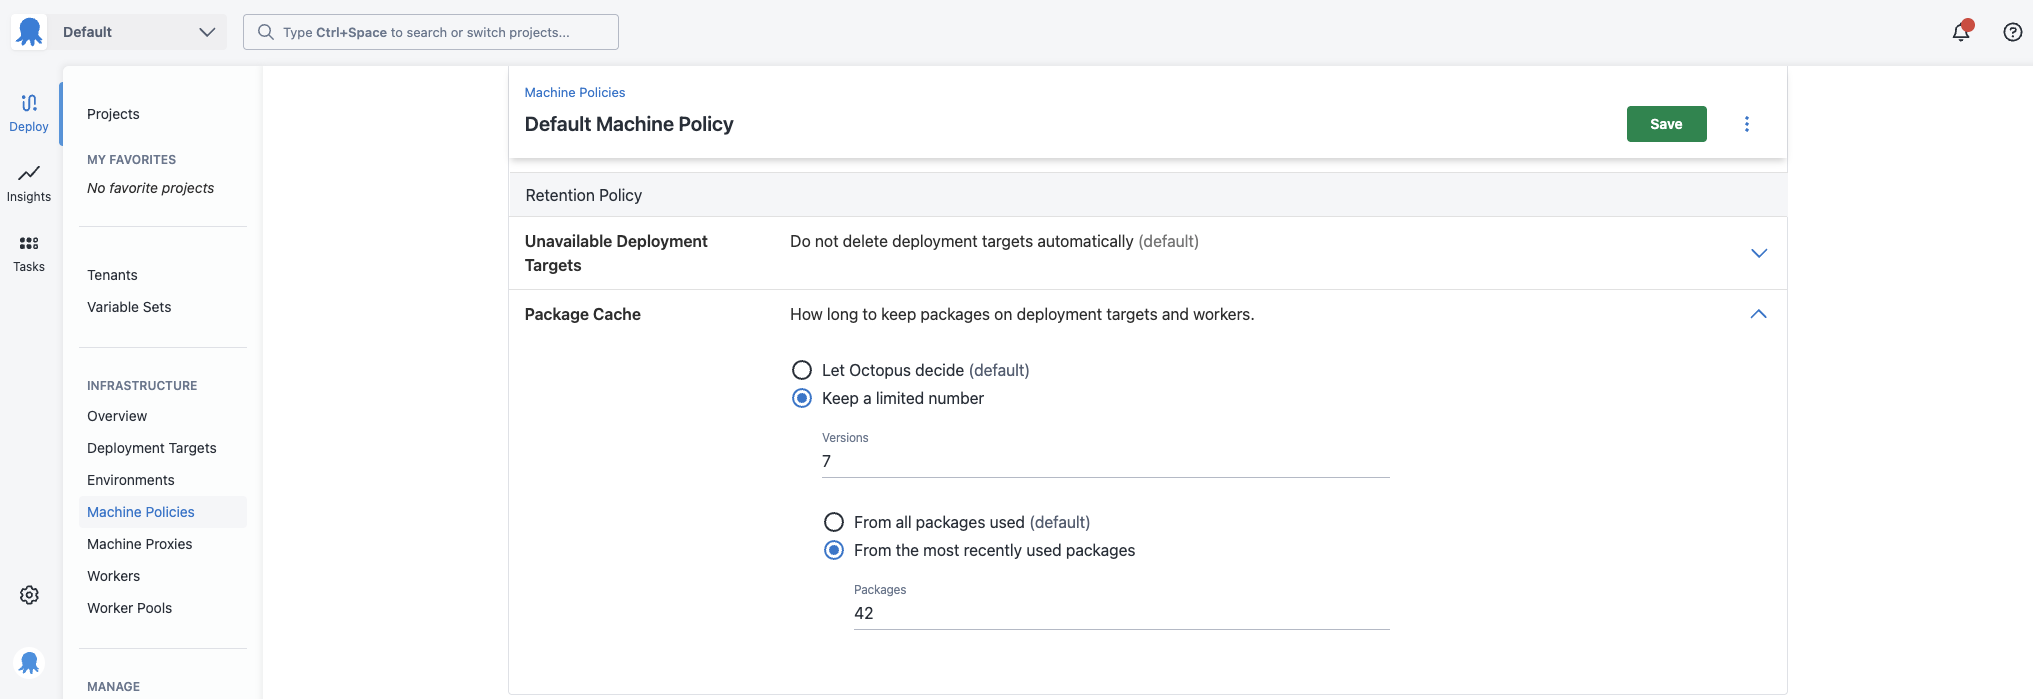Open Variable Sets in sidebar
Viewport: 2033px width, 699px height.
(x=129, y=307)
